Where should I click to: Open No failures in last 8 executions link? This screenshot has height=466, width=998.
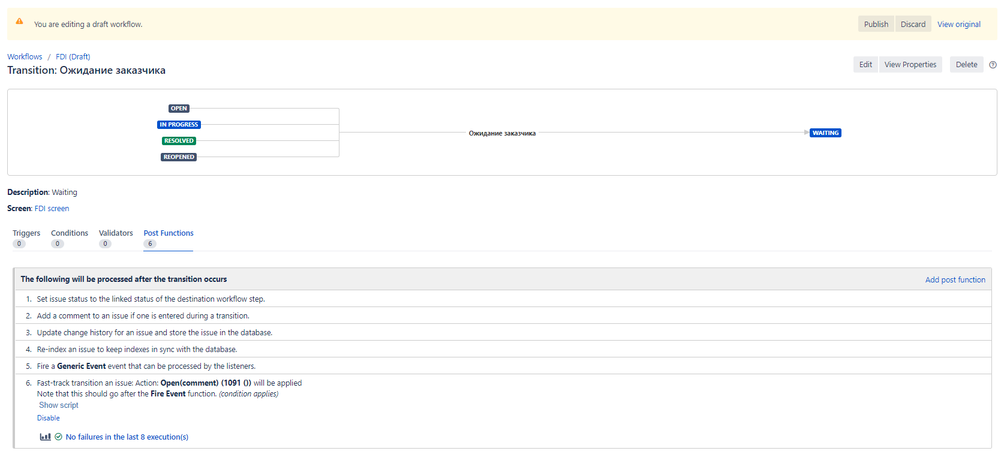coord(127,437)
